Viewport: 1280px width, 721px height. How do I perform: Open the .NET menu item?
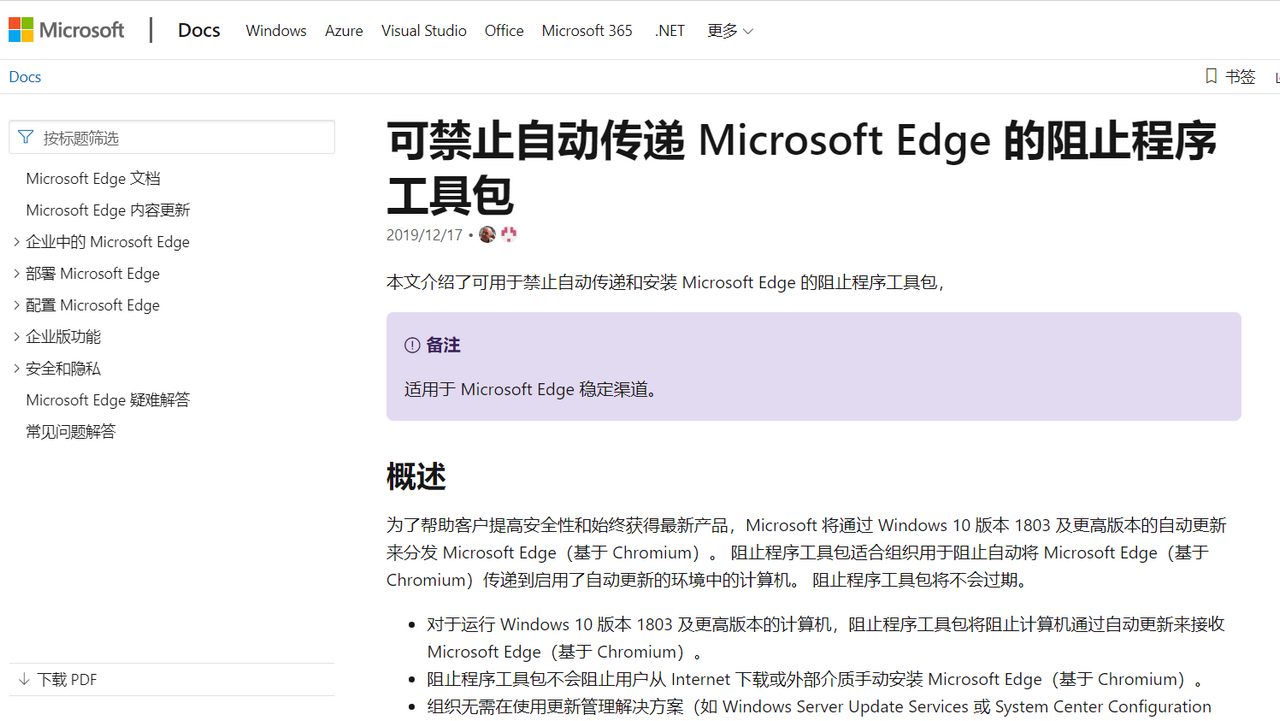tap(670, 30)
